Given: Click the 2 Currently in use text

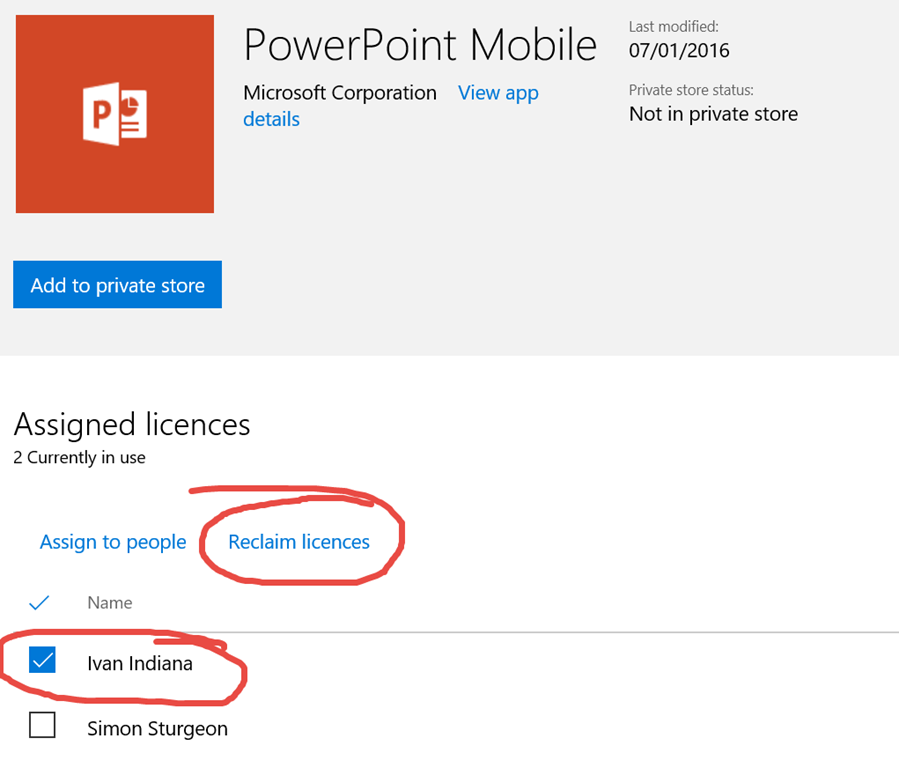Looking at the screenshot, I should (x=79, y=457).
